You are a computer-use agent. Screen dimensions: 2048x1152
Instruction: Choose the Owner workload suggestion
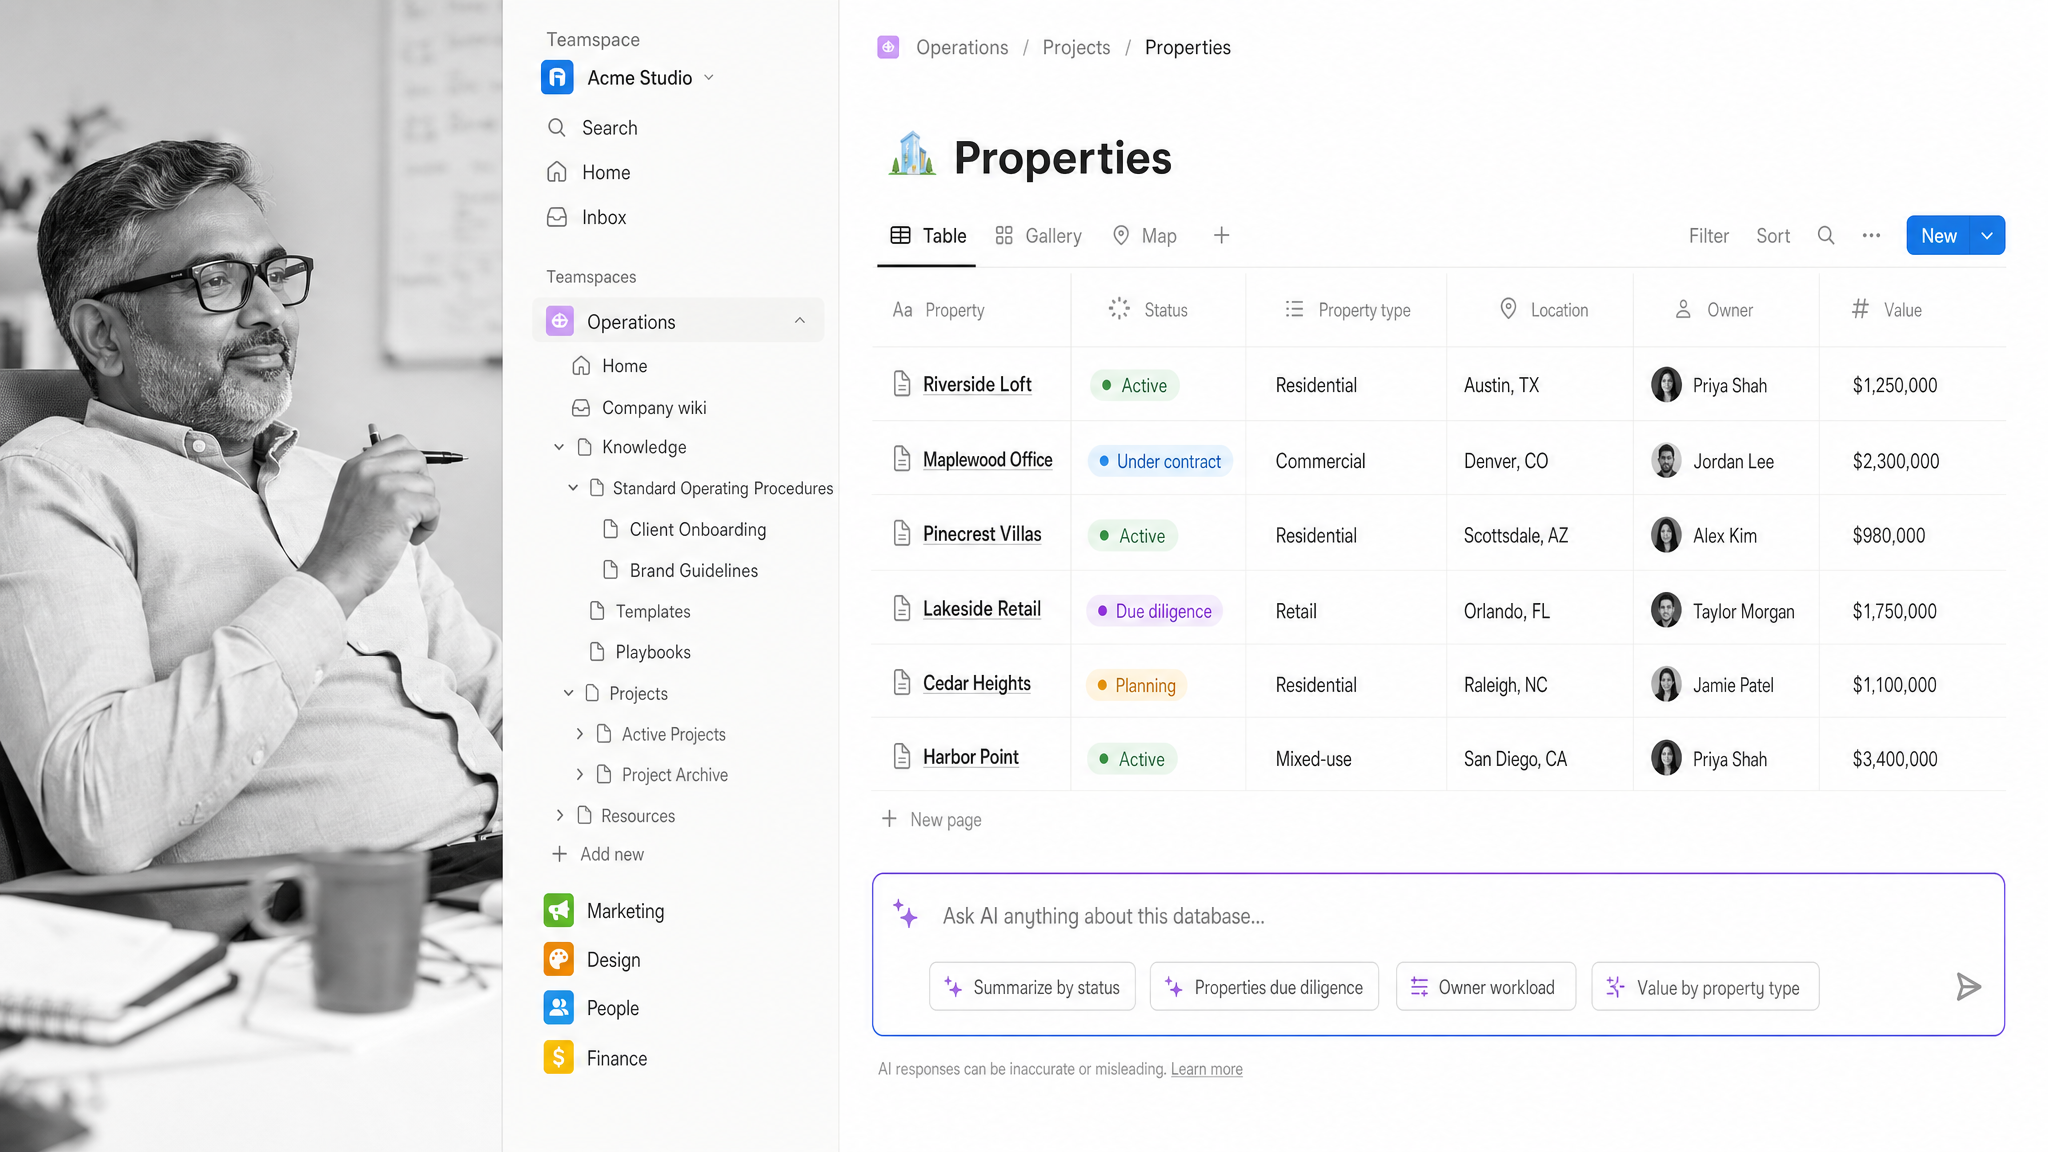(x=1486, y=987)
